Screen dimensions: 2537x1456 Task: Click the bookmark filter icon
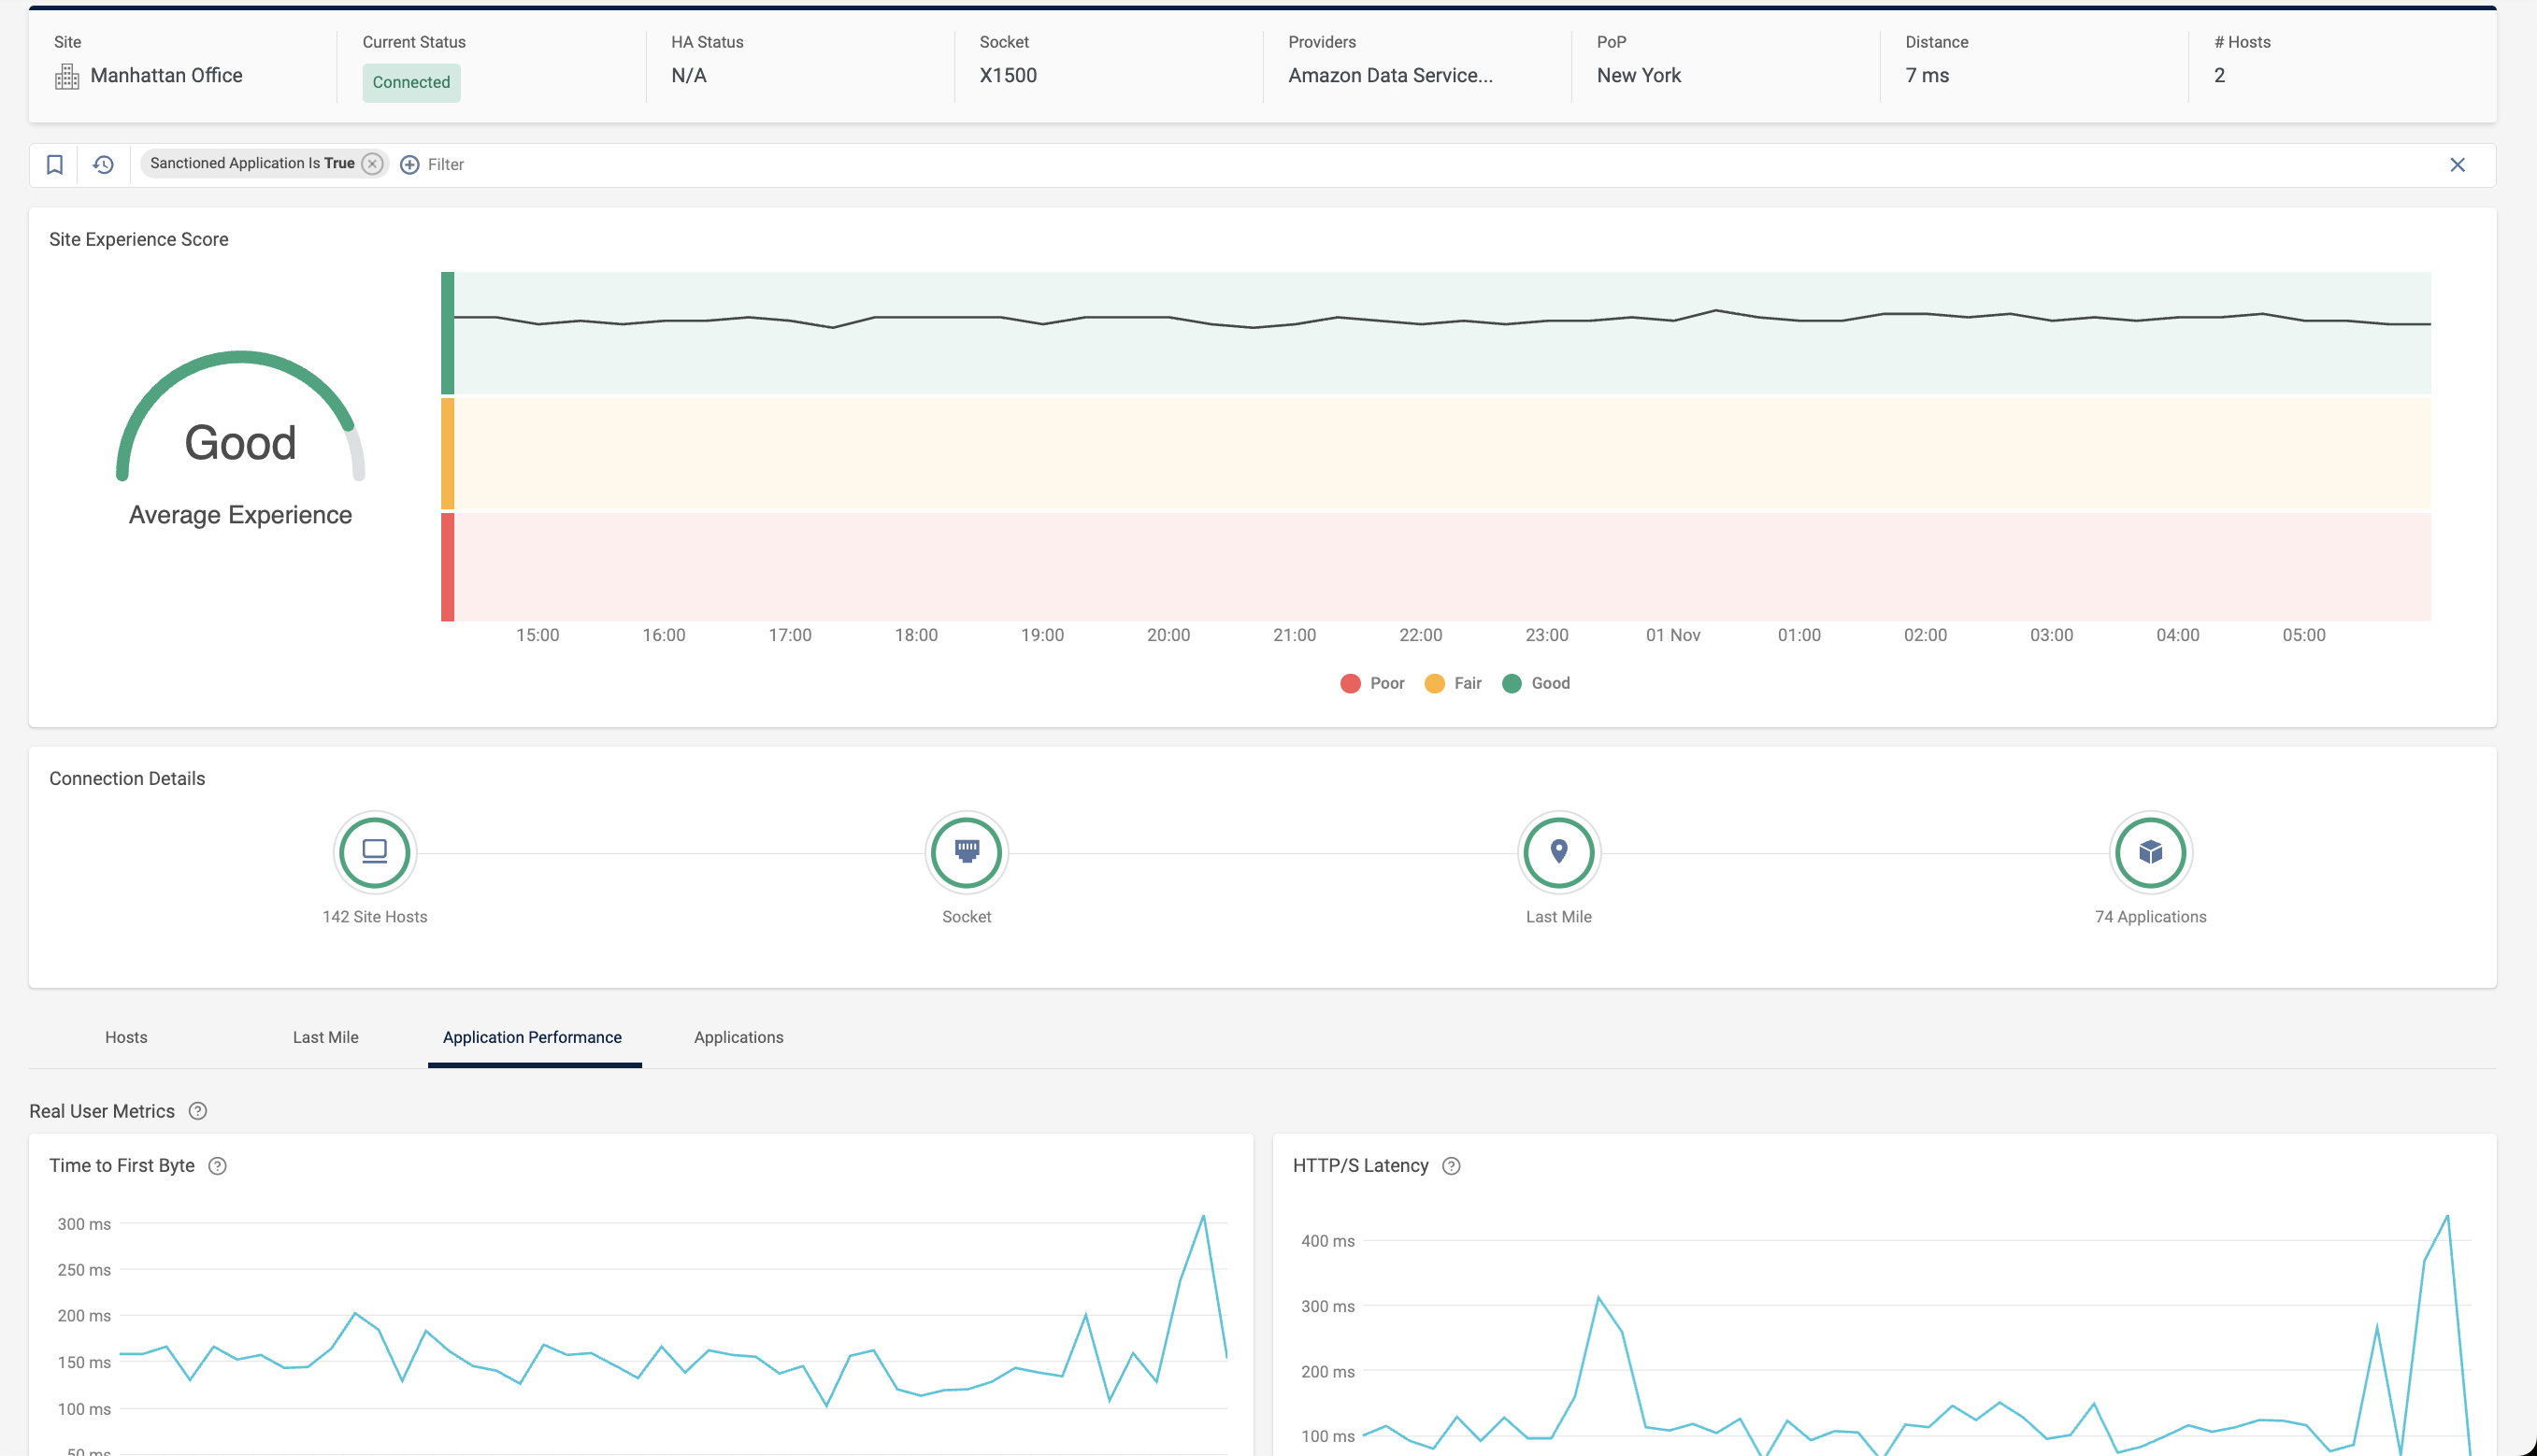[55, 164]
